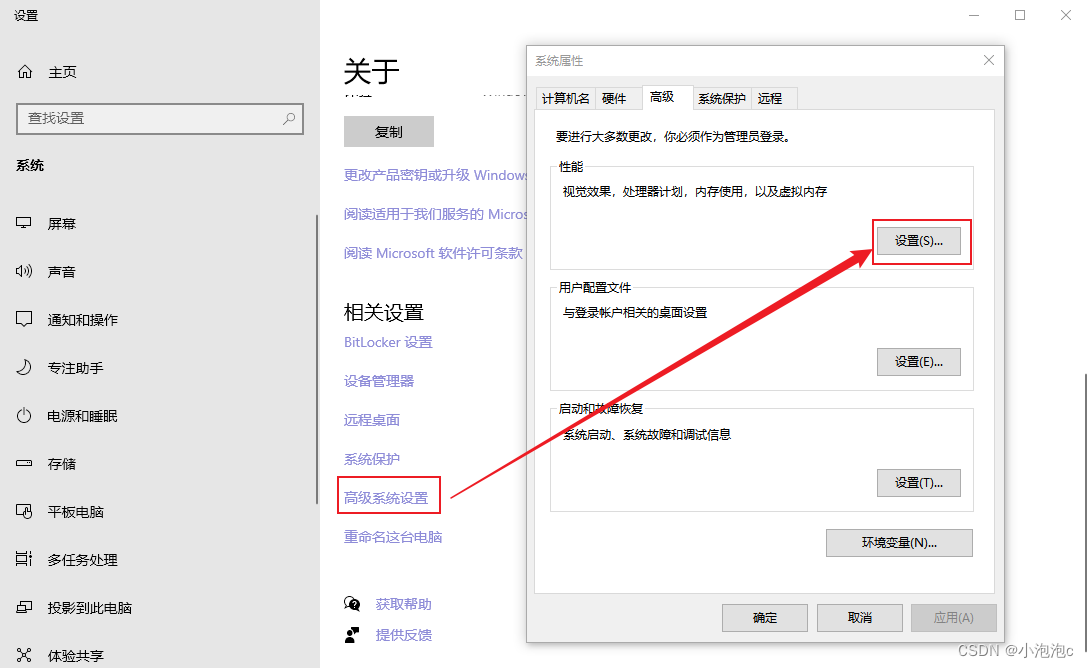Go to 主页 in Settings sidebar
The image size is (1089, 668).
(x=62, y=72)
